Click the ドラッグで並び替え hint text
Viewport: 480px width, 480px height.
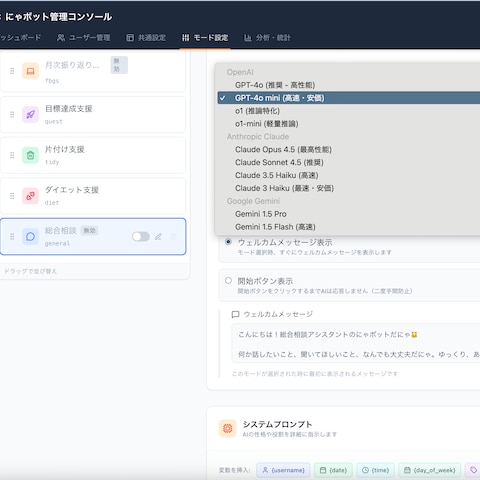31,271
